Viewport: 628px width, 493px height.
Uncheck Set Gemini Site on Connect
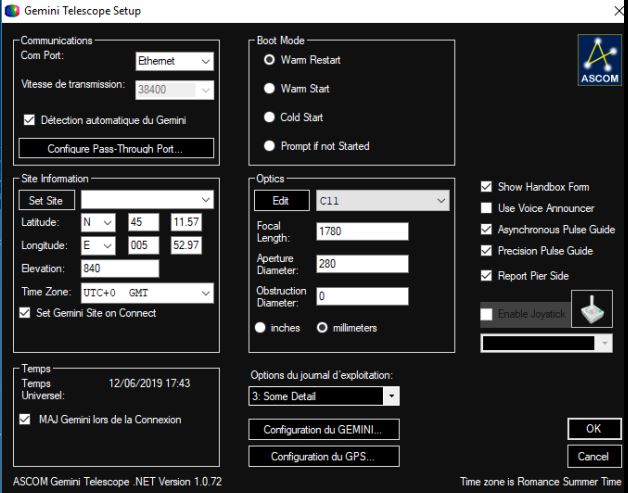(x=27, y=312)
